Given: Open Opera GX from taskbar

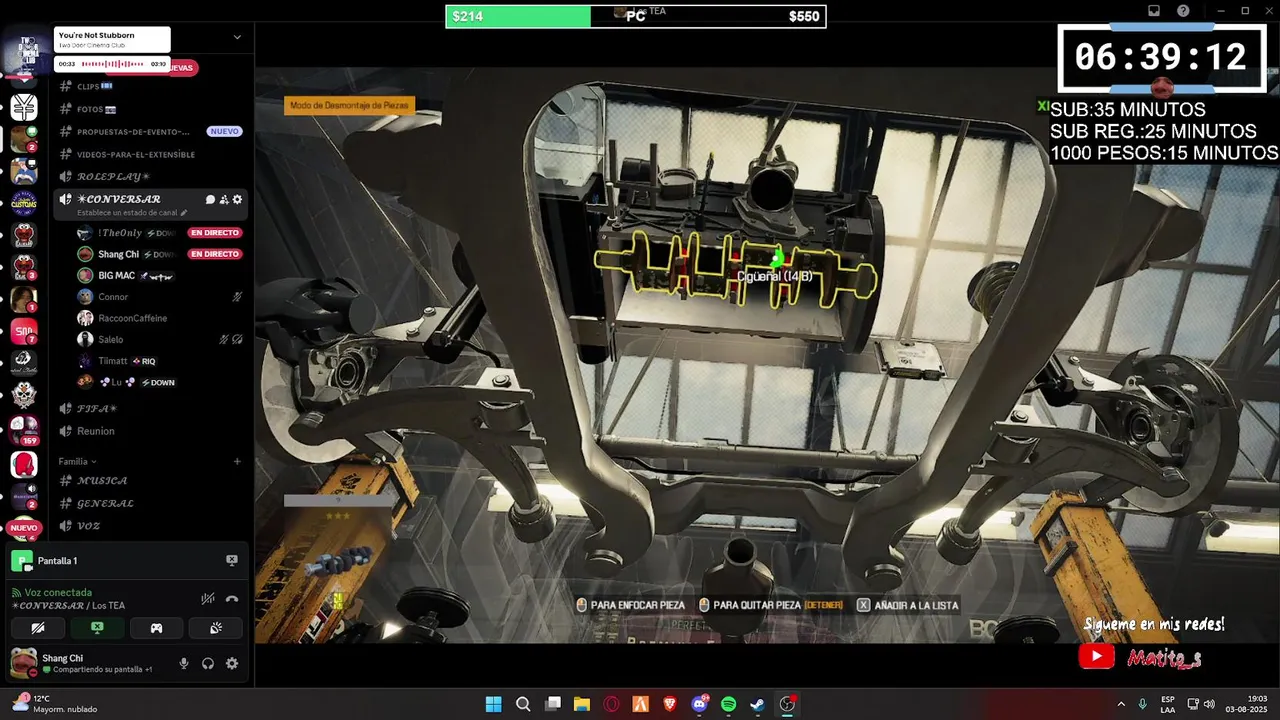Looking at the screenshot, I should coord(611,704).
